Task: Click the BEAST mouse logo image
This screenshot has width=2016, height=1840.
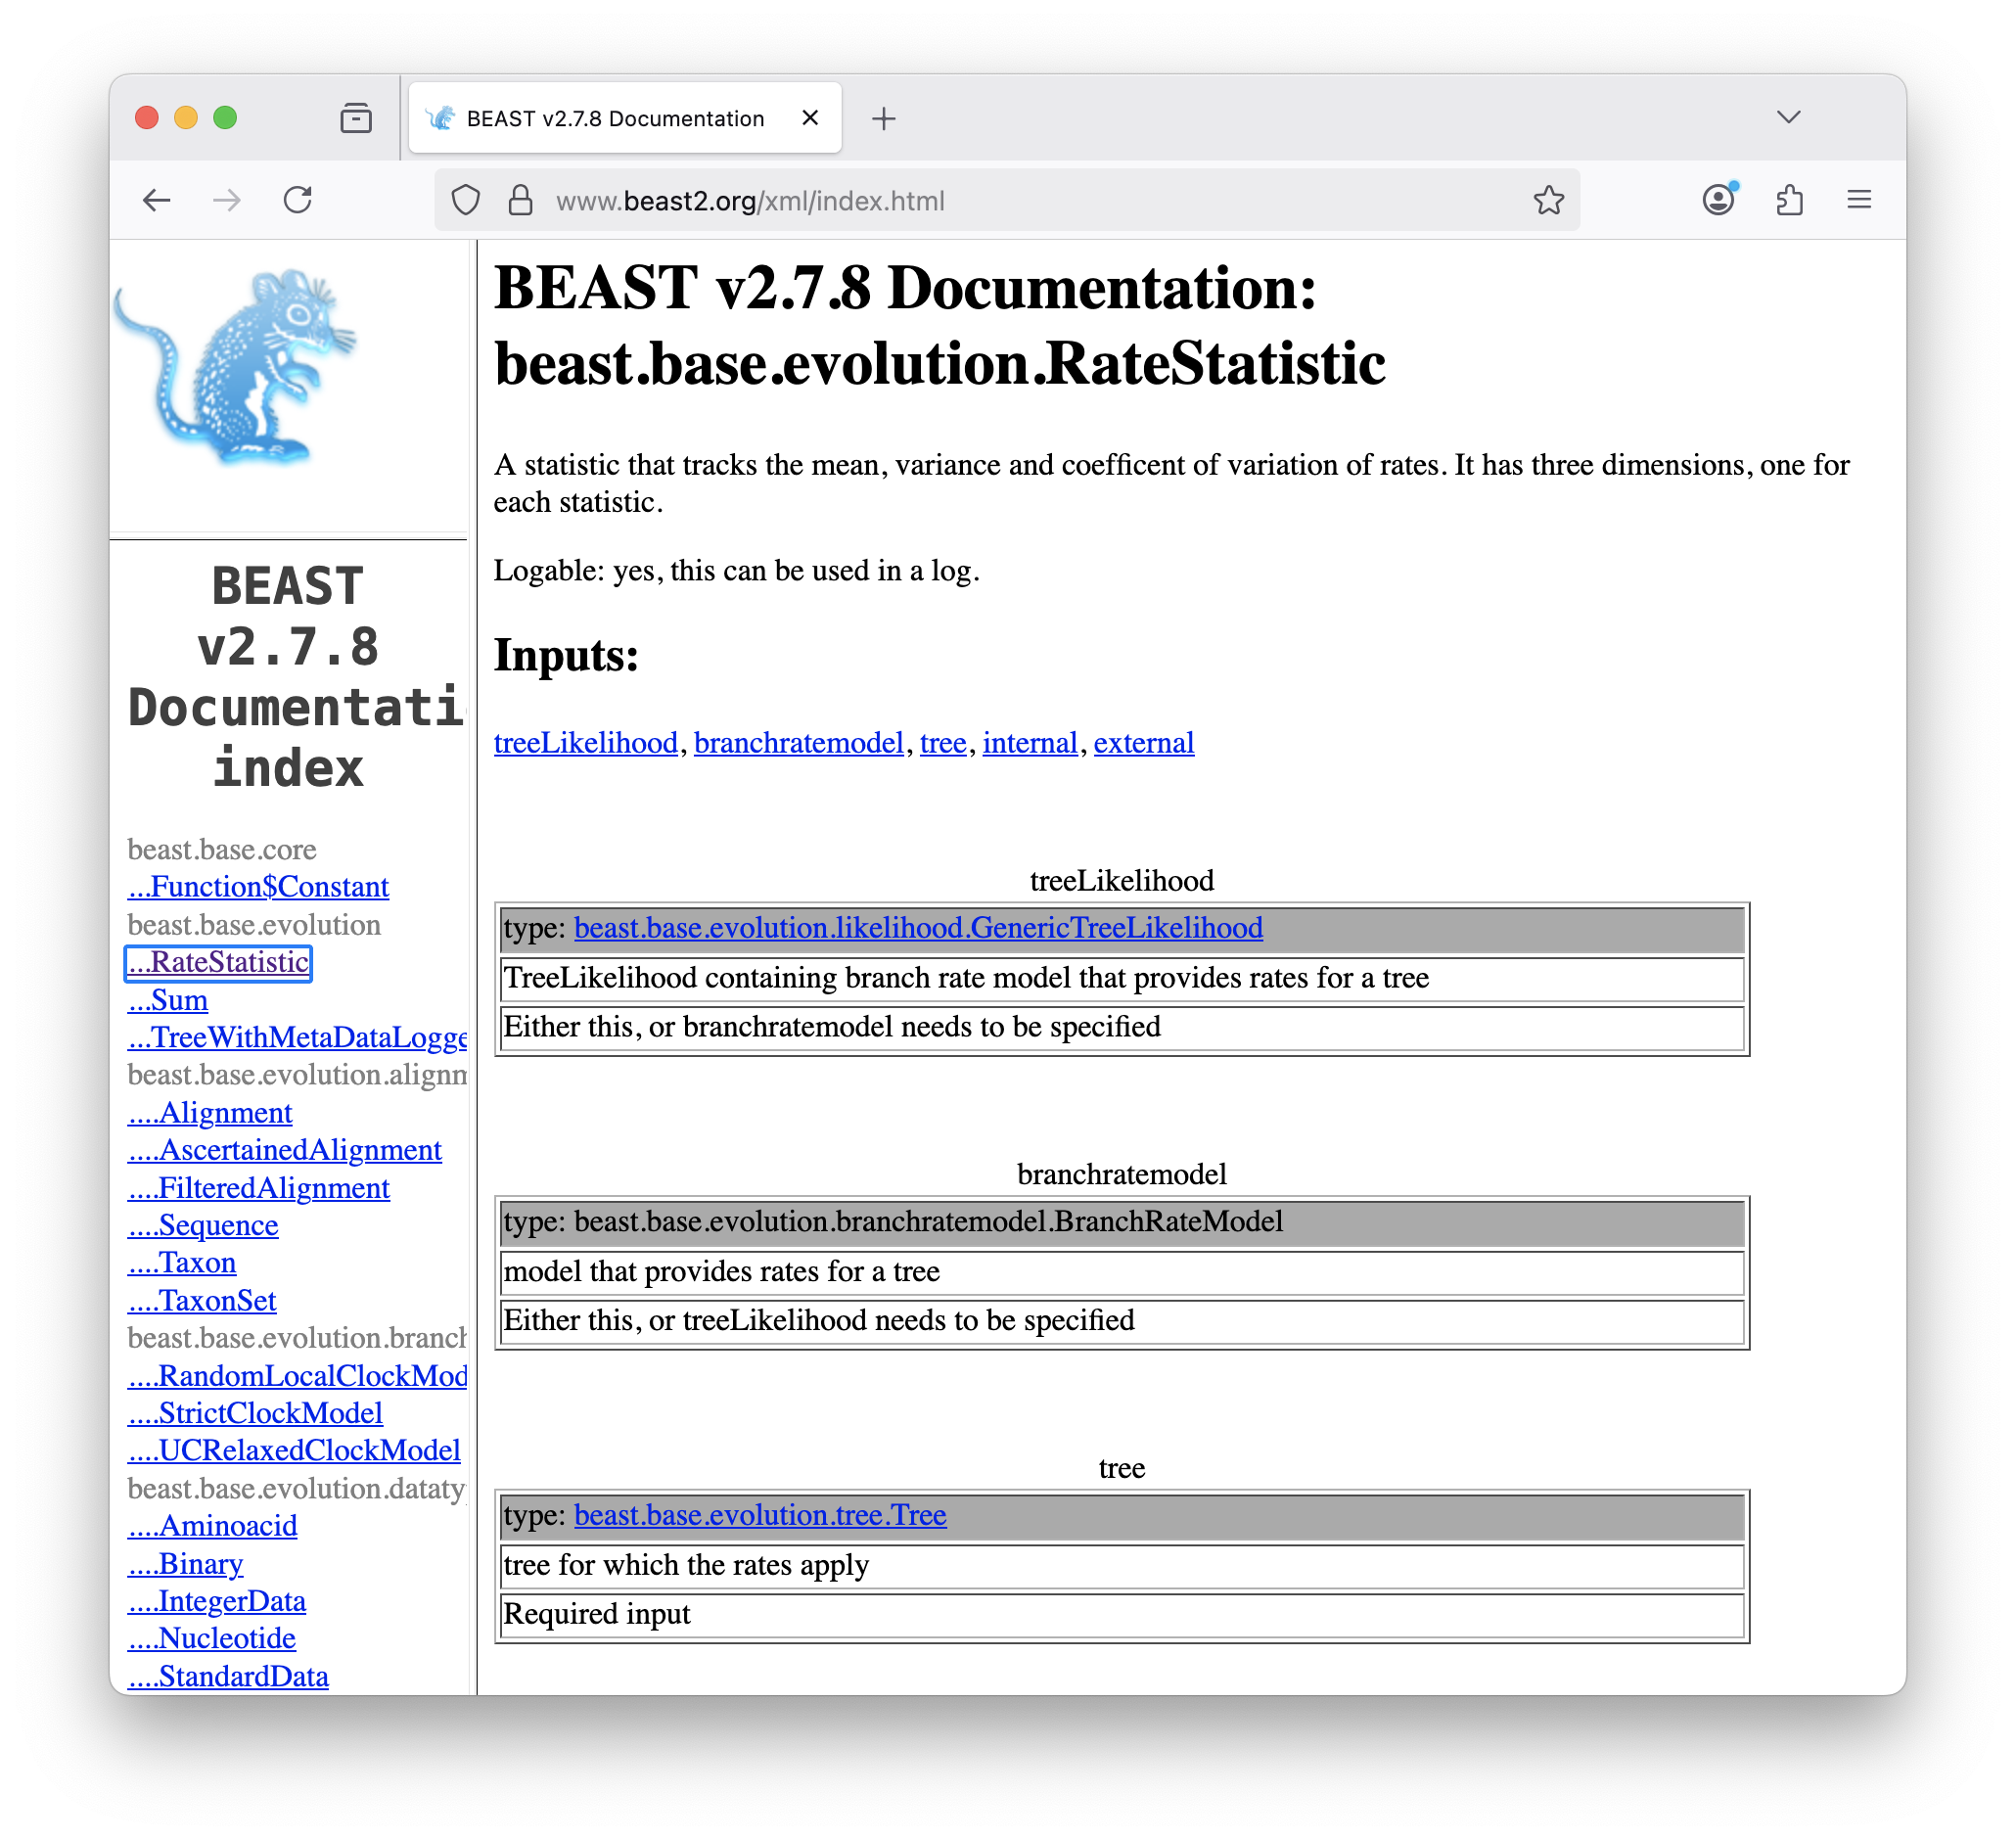Action: click(x=236, y=367)
